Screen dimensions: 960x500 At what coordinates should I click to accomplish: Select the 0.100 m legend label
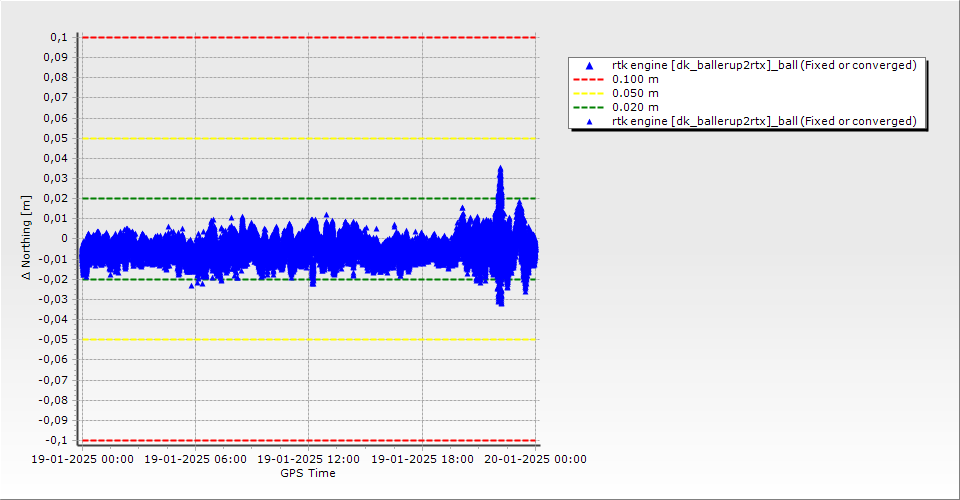pos(635,80)
